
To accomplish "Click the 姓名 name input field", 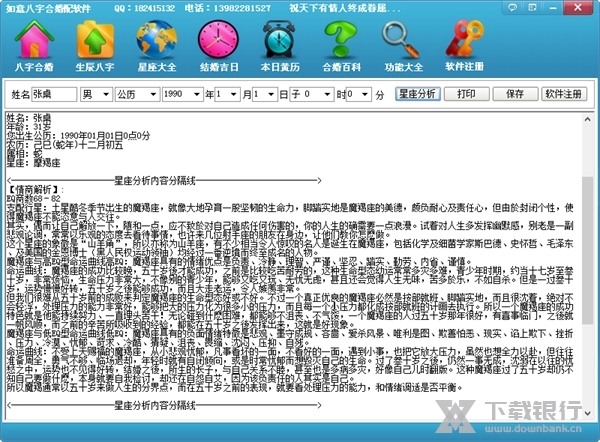I will point(54,94).
